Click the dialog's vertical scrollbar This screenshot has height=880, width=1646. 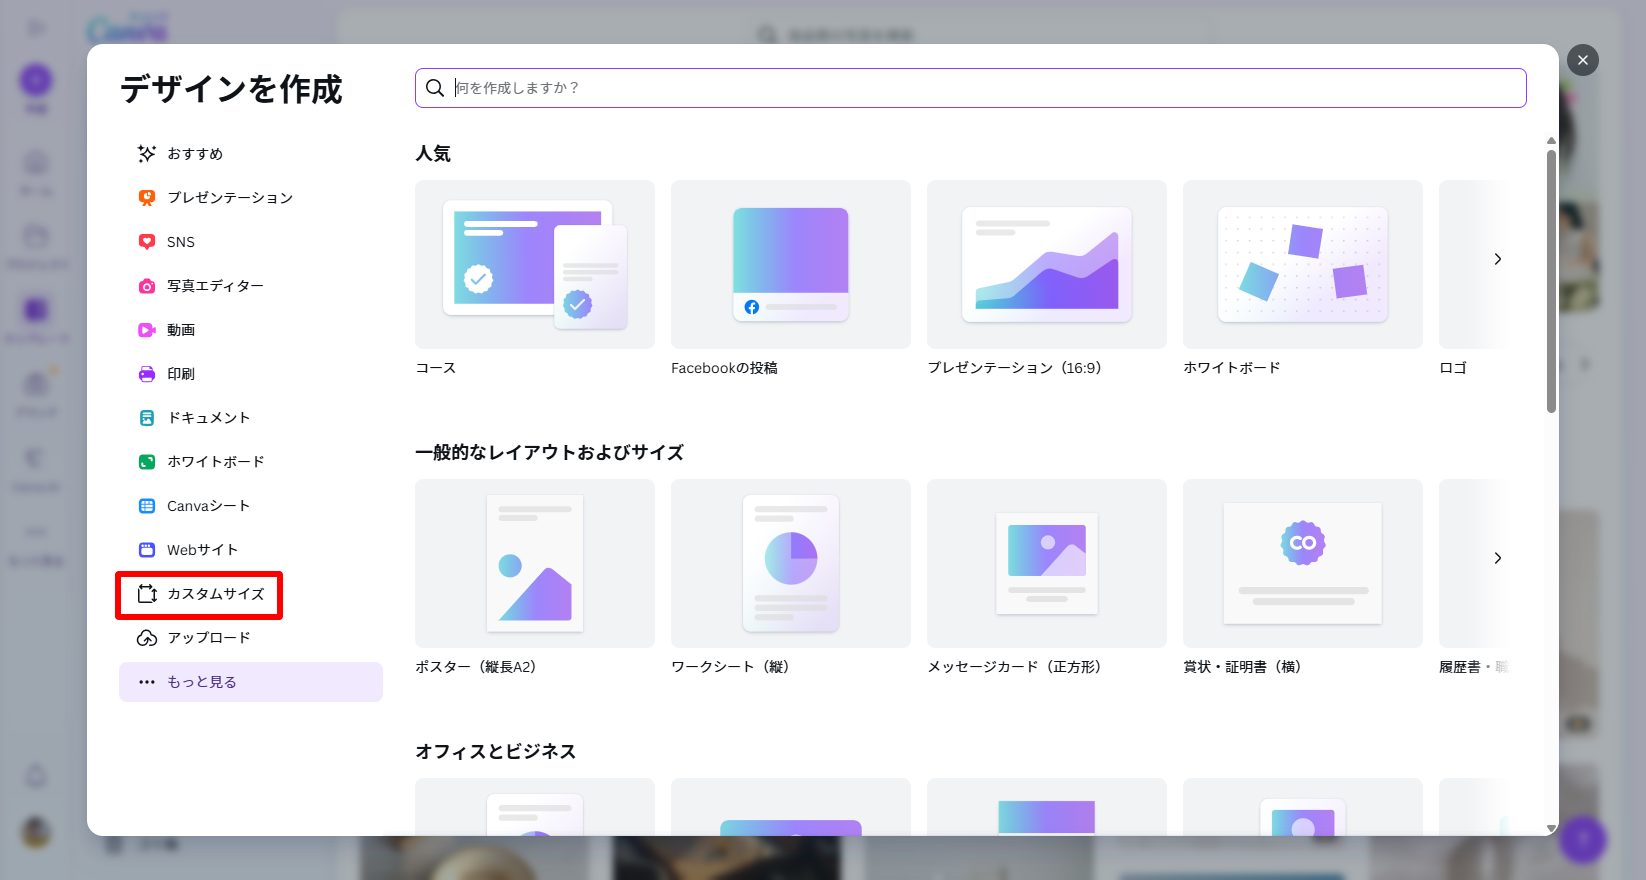pyautogui.click(x=1551, y=280)
